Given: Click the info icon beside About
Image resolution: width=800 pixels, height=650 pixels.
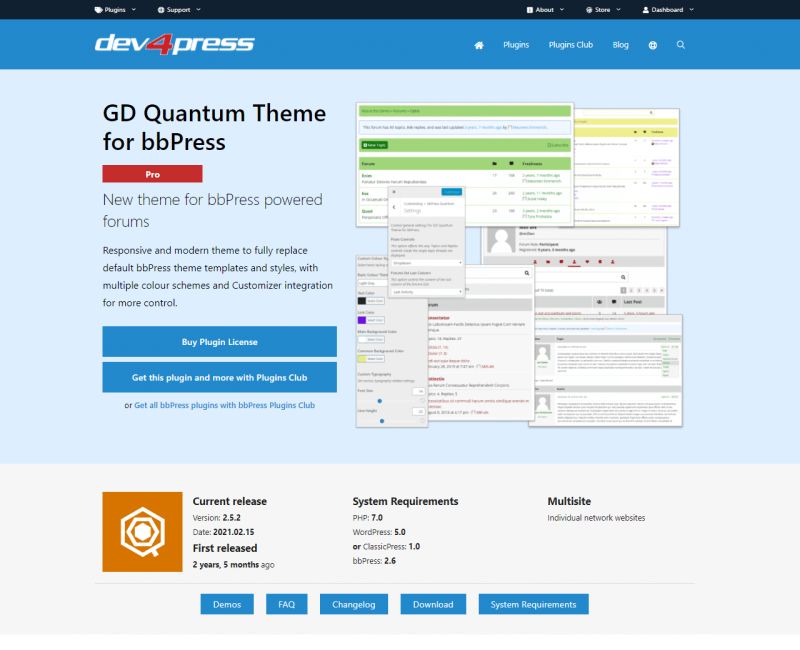Looking at the screenshot, I should coord(528,10).
